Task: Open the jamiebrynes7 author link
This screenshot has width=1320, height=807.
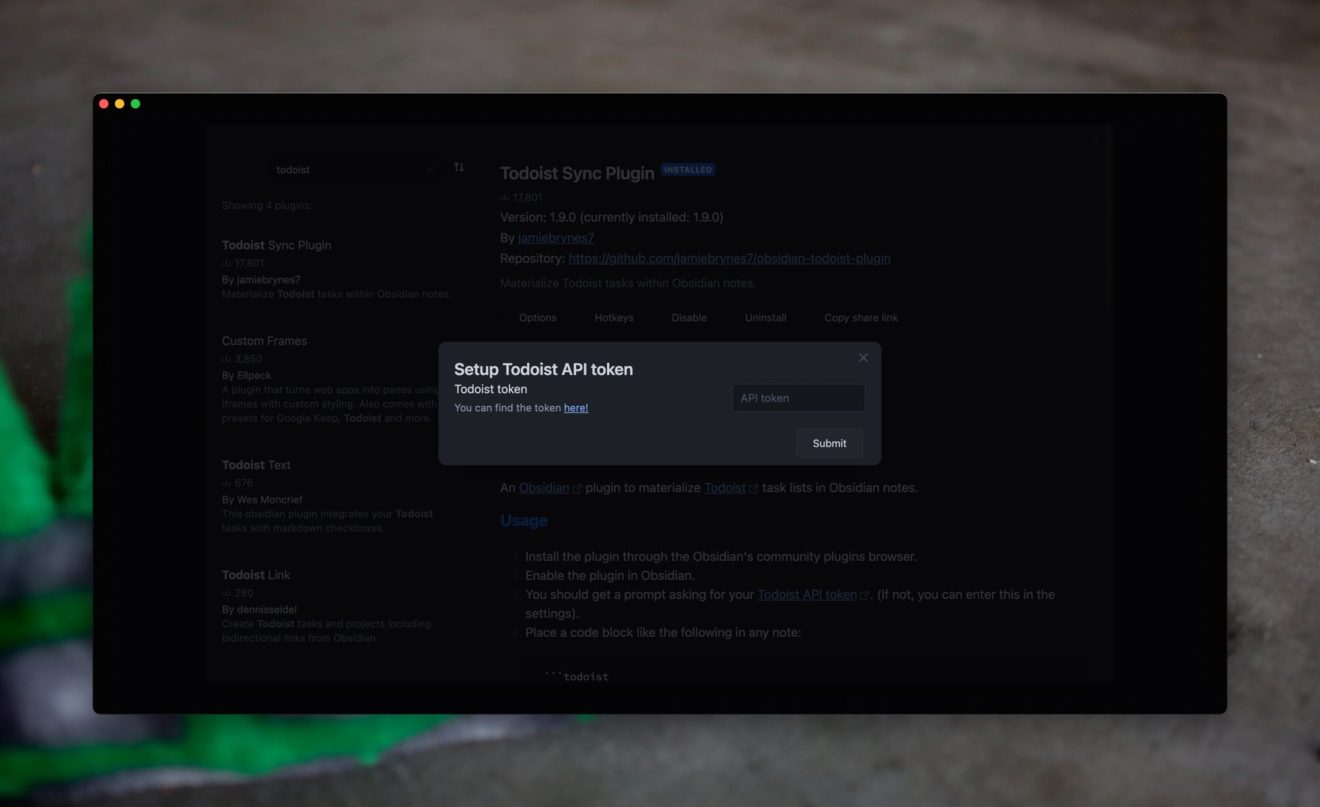Action: pyautogui.click(x=555, y=238)
